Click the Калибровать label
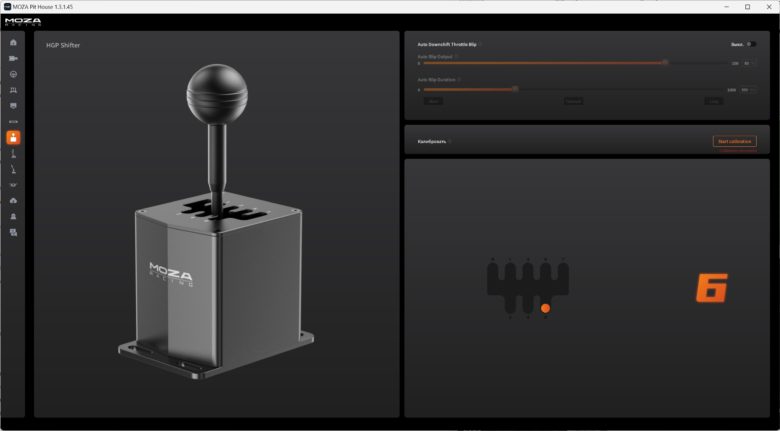780x431 pixels. tap(431, 142)
